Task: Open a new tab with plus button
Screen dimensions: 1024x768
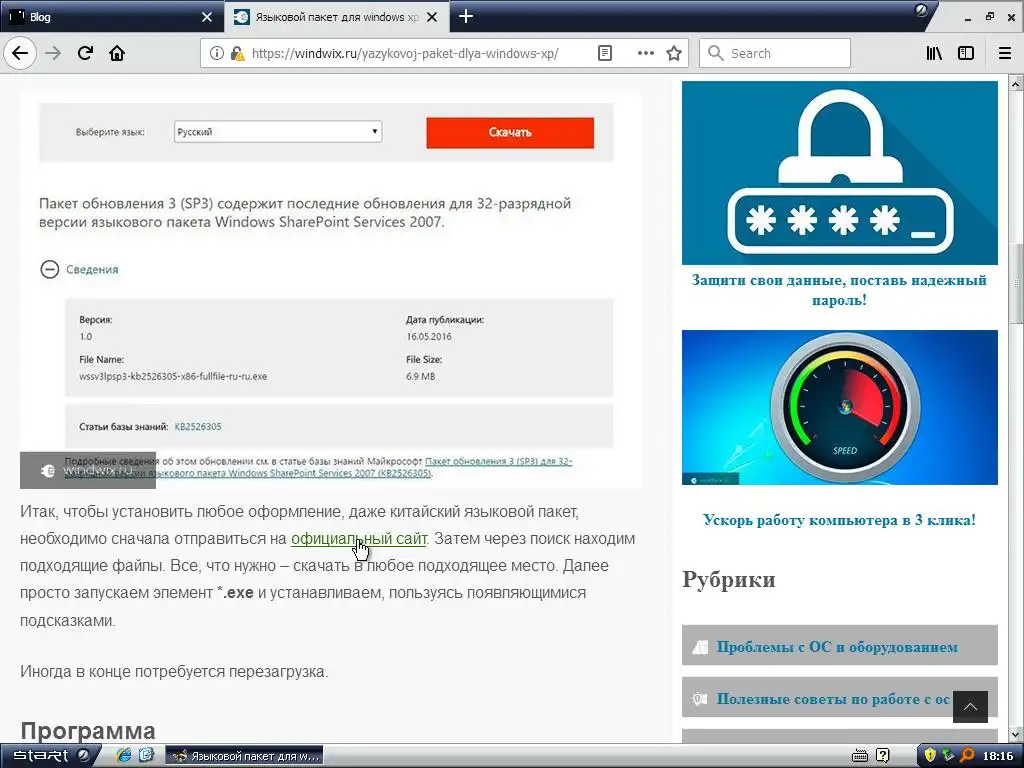Action: [x=466, y=16]
